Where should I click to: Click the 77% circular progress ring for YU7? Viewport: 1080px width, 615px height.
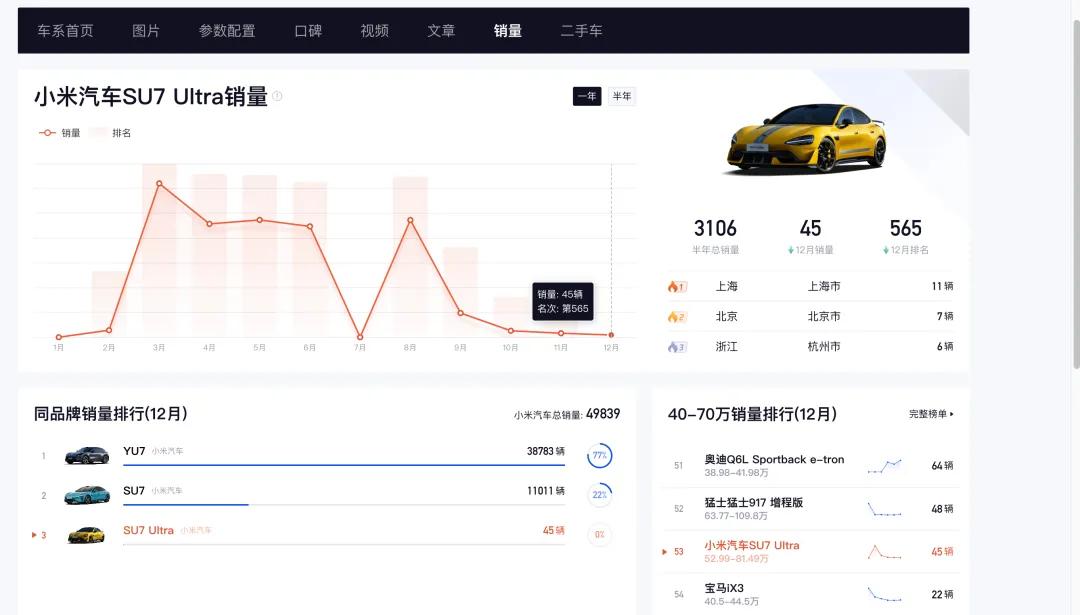pyautogui.click(x=600, y=453)
